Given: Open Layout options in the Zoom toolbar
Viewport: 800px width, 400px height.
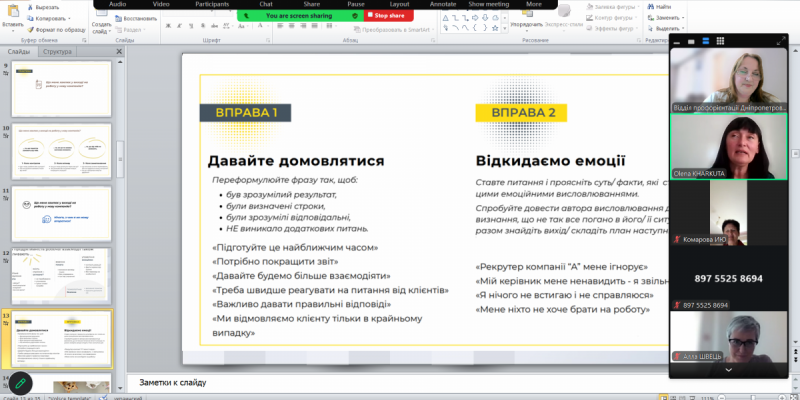Looking at the screenshot, I should [x=399, y=4].
